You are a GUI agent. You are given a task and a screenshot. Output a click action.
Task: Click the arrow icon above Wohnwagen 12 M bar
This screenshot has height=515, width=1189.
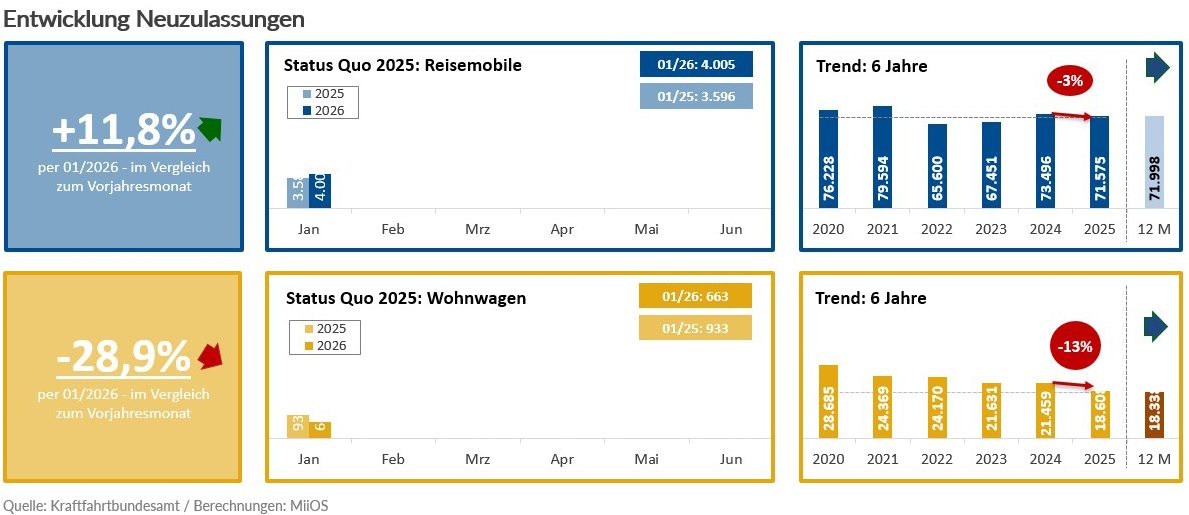coord(1156,326)
